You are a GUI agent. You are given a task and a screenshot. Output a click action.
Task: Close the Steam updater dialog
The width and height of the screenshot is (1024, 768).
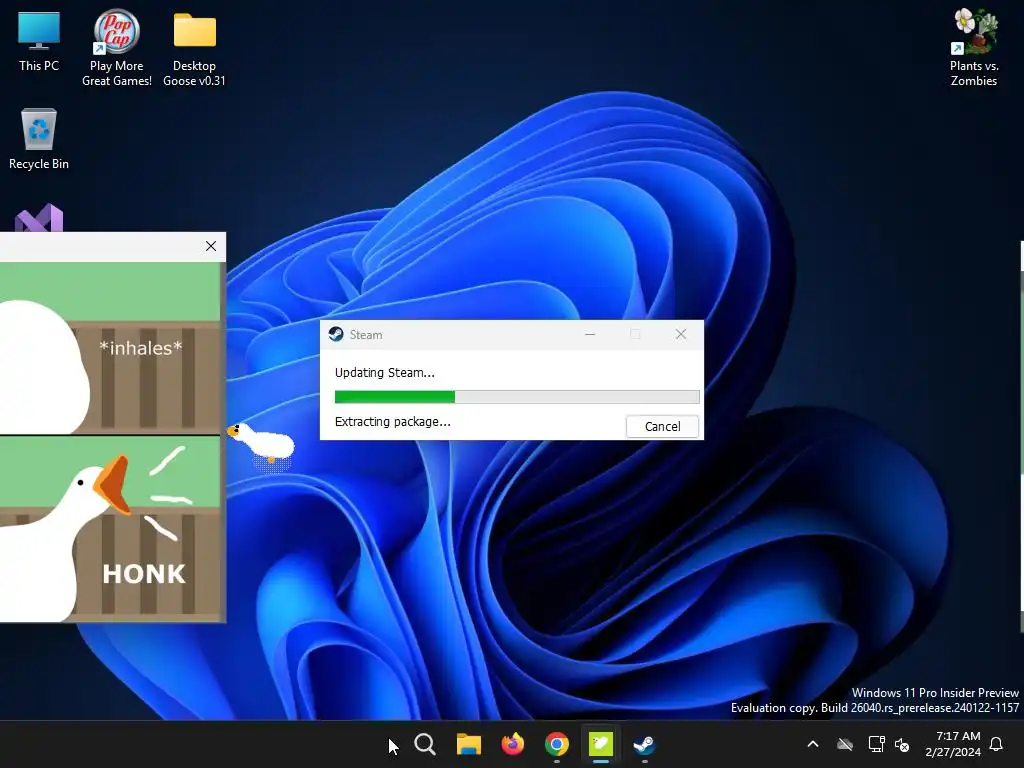[x=680, y=334]
